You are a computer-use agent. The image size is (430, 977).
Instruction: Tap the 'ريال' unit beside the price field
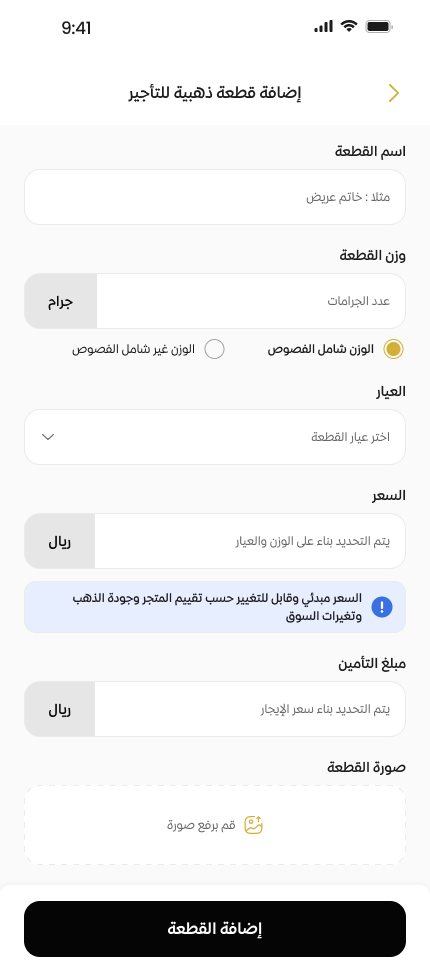60,541
